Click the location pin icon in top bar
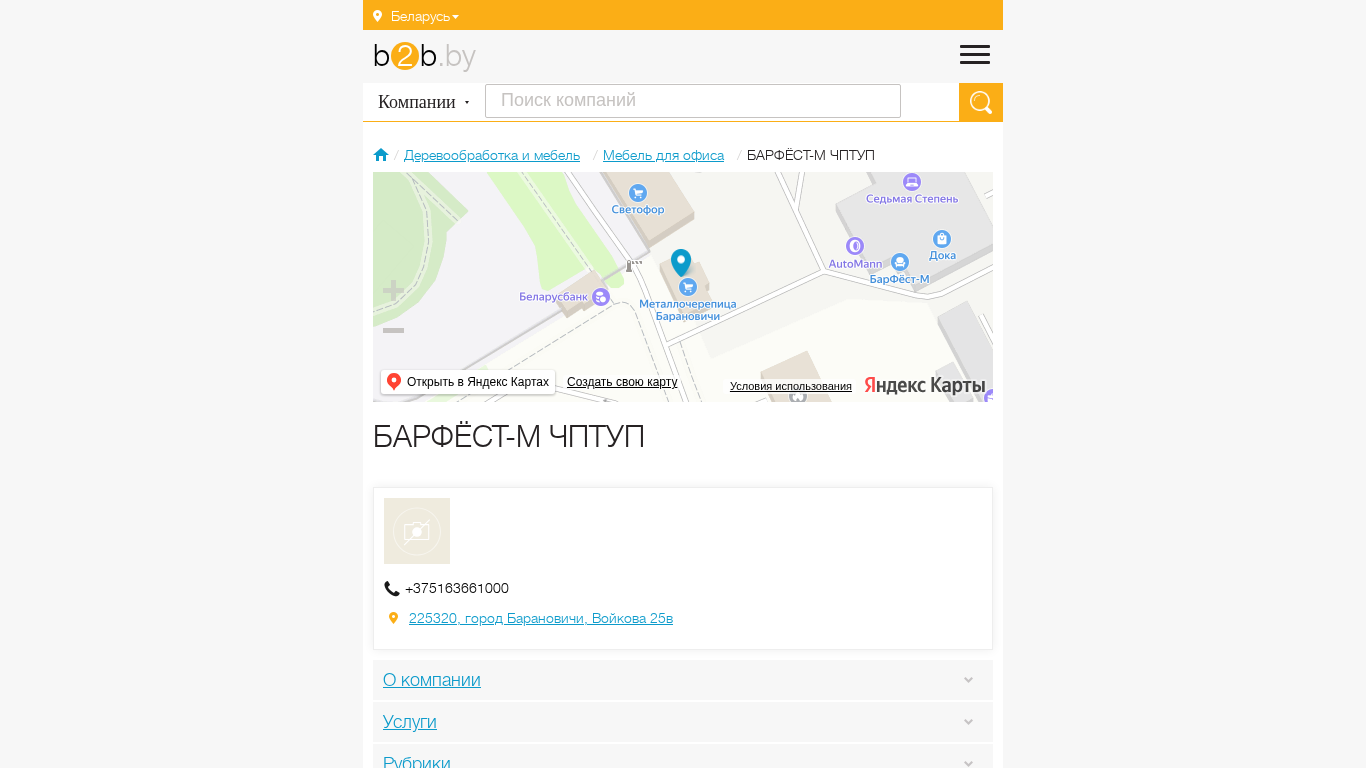 click(x=377, y=16)
